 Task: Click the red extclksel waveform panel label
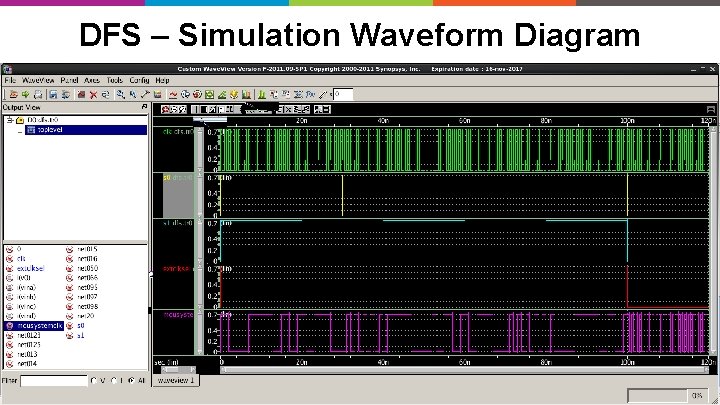pos(177,269)
